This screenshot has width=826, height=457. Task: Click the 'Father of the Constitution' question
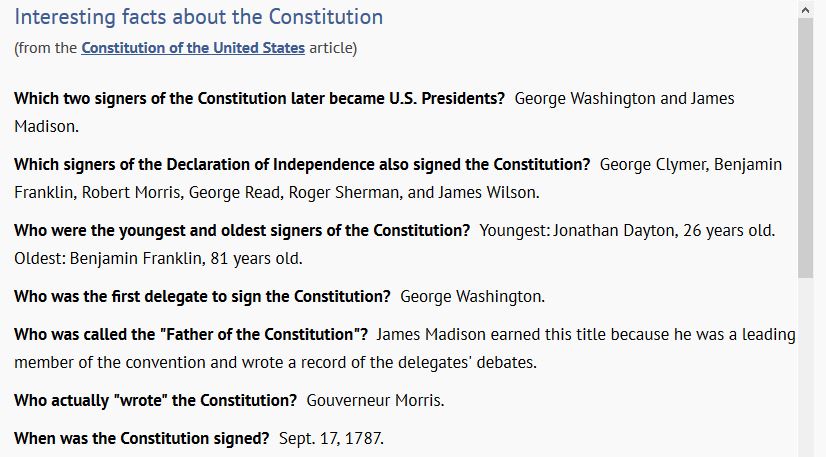(x=191, y=334)
